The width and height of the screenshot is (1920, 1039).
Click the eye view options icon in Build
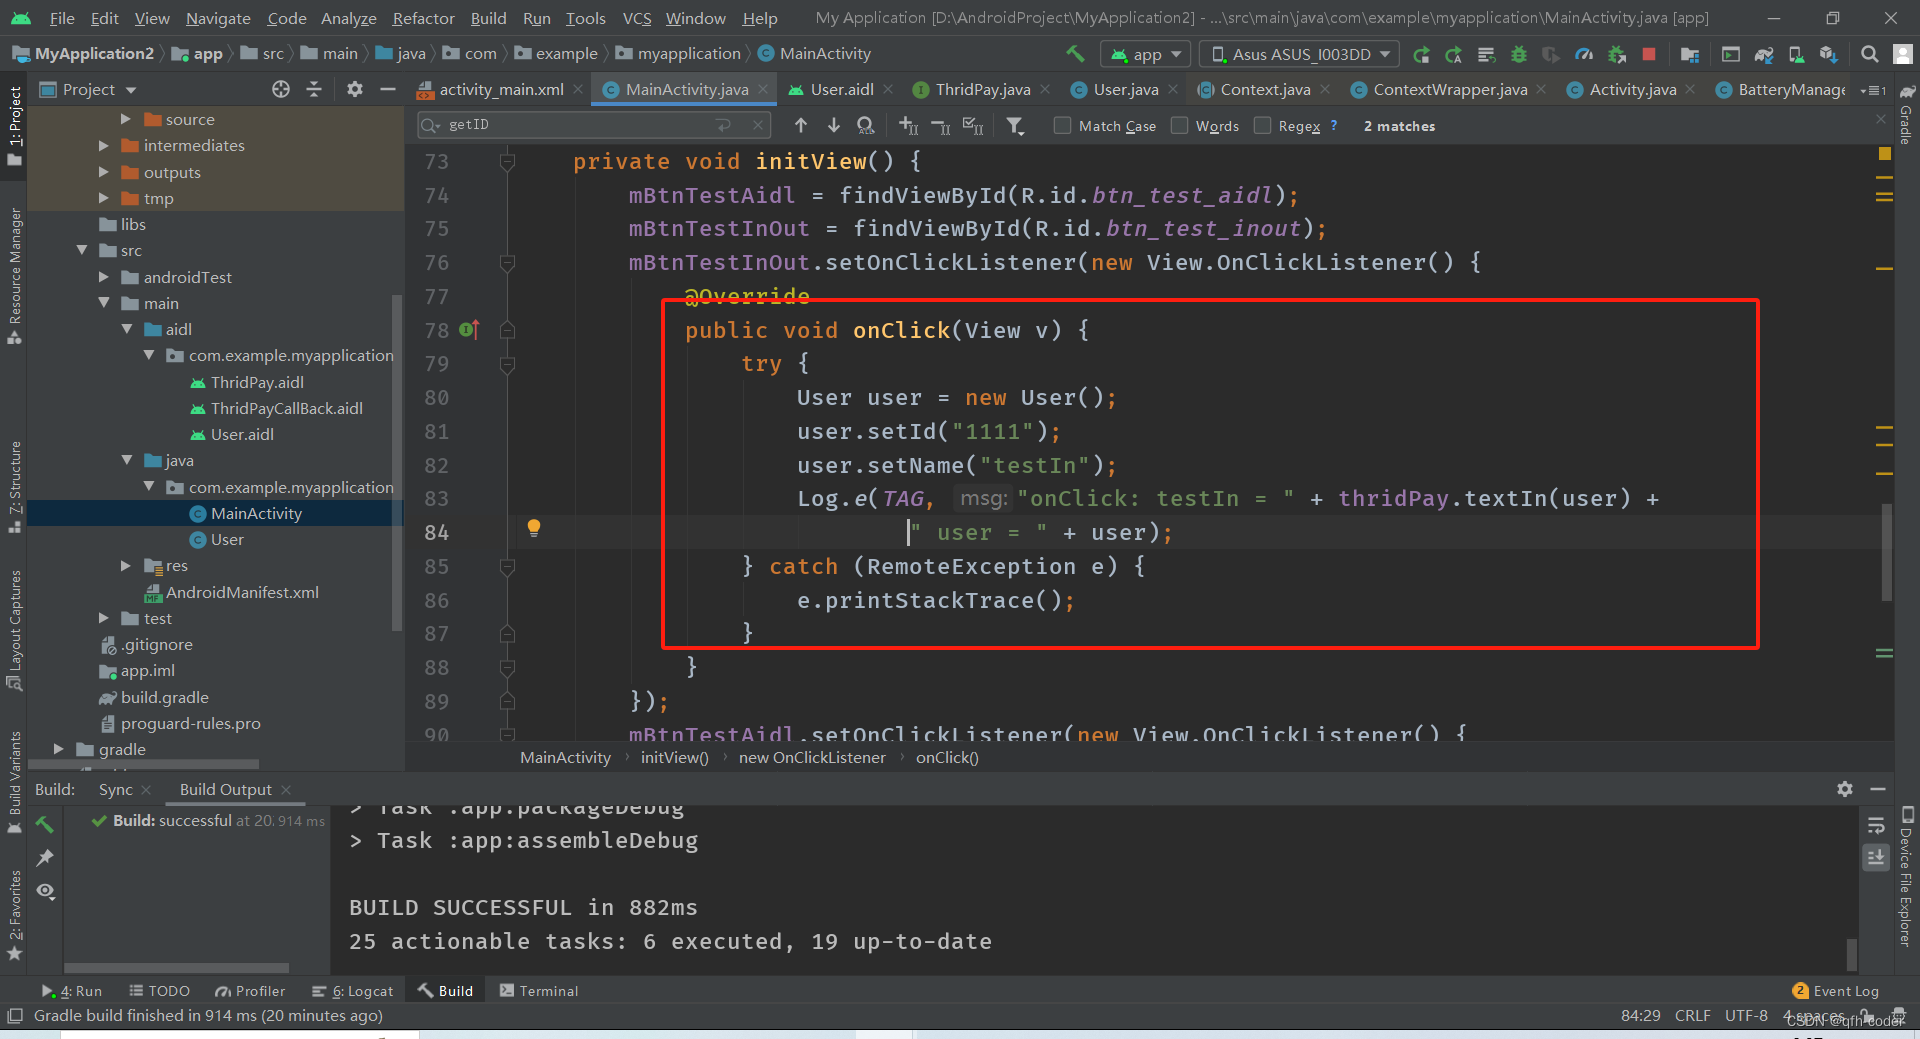[45, 891]
